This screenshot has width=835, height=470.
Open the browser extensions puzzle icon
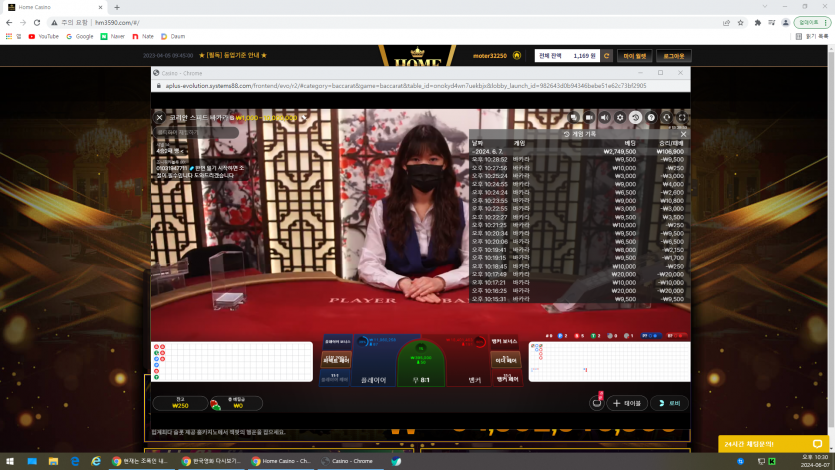tap(757, 23)
